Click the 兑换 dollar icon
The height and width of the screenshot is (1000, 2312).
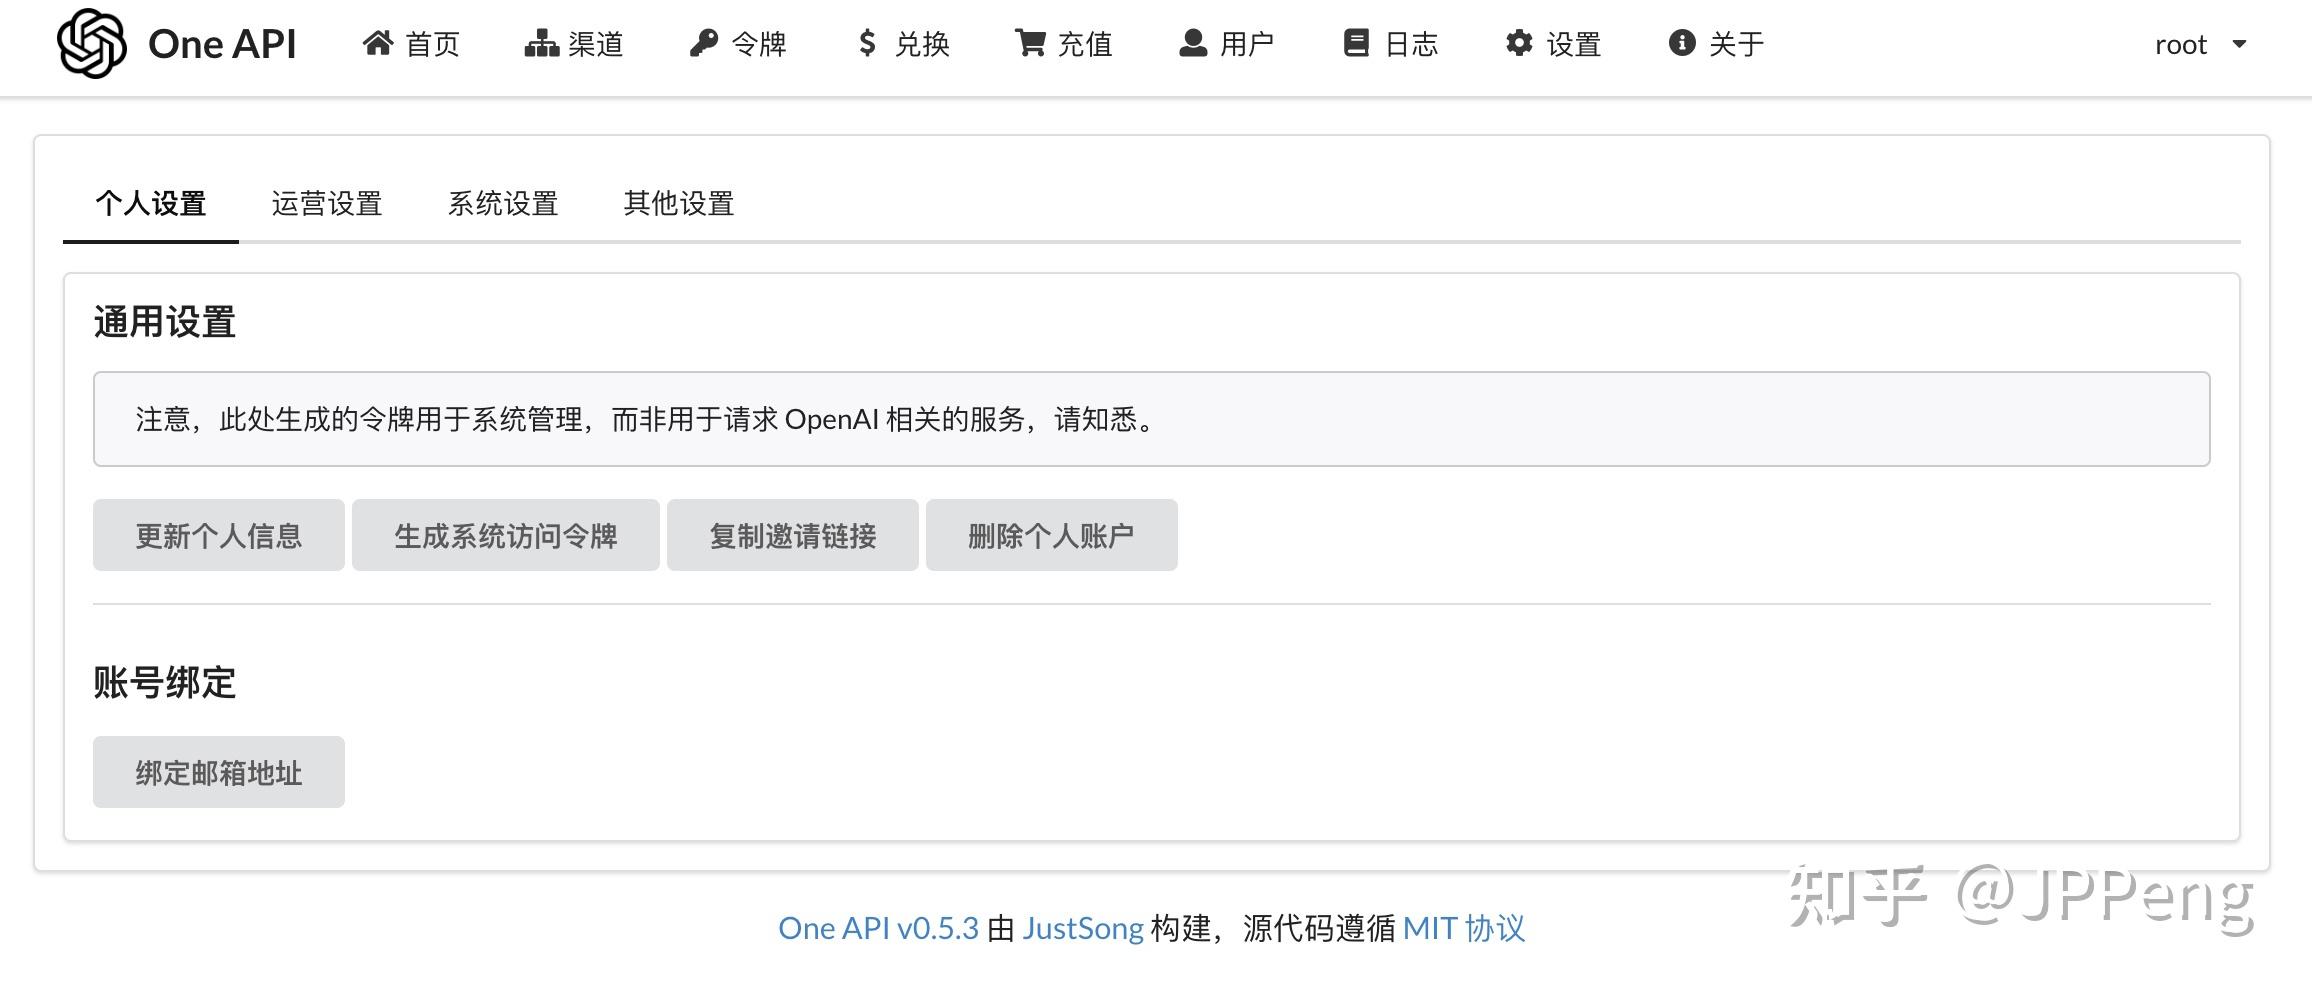866,43
